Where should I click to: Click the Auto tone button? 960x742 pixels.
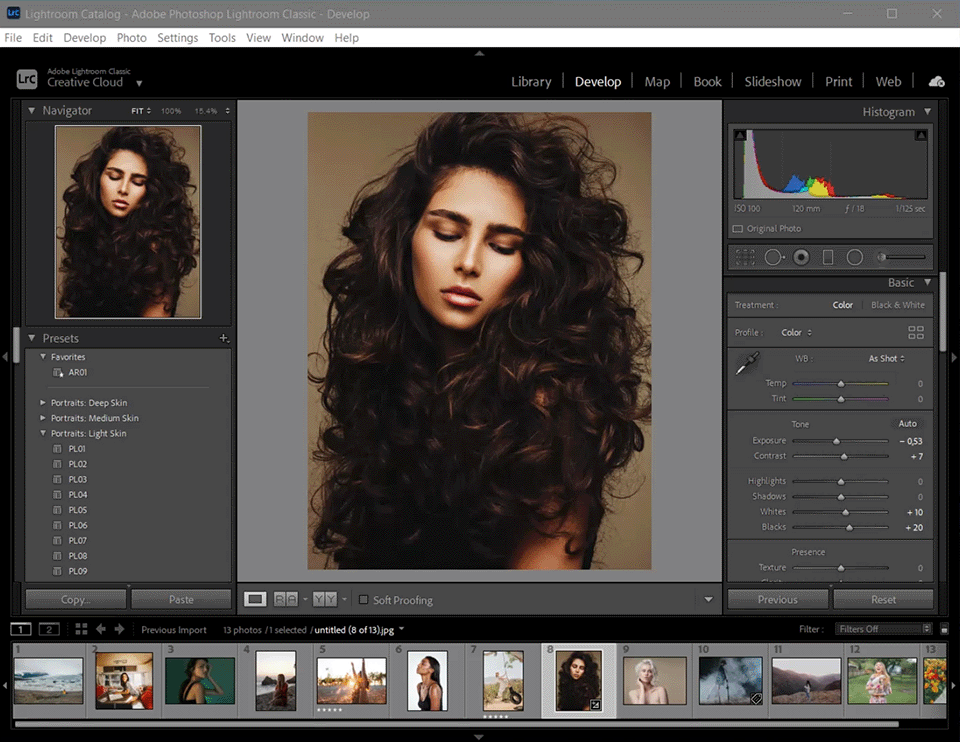coord(907,424)
